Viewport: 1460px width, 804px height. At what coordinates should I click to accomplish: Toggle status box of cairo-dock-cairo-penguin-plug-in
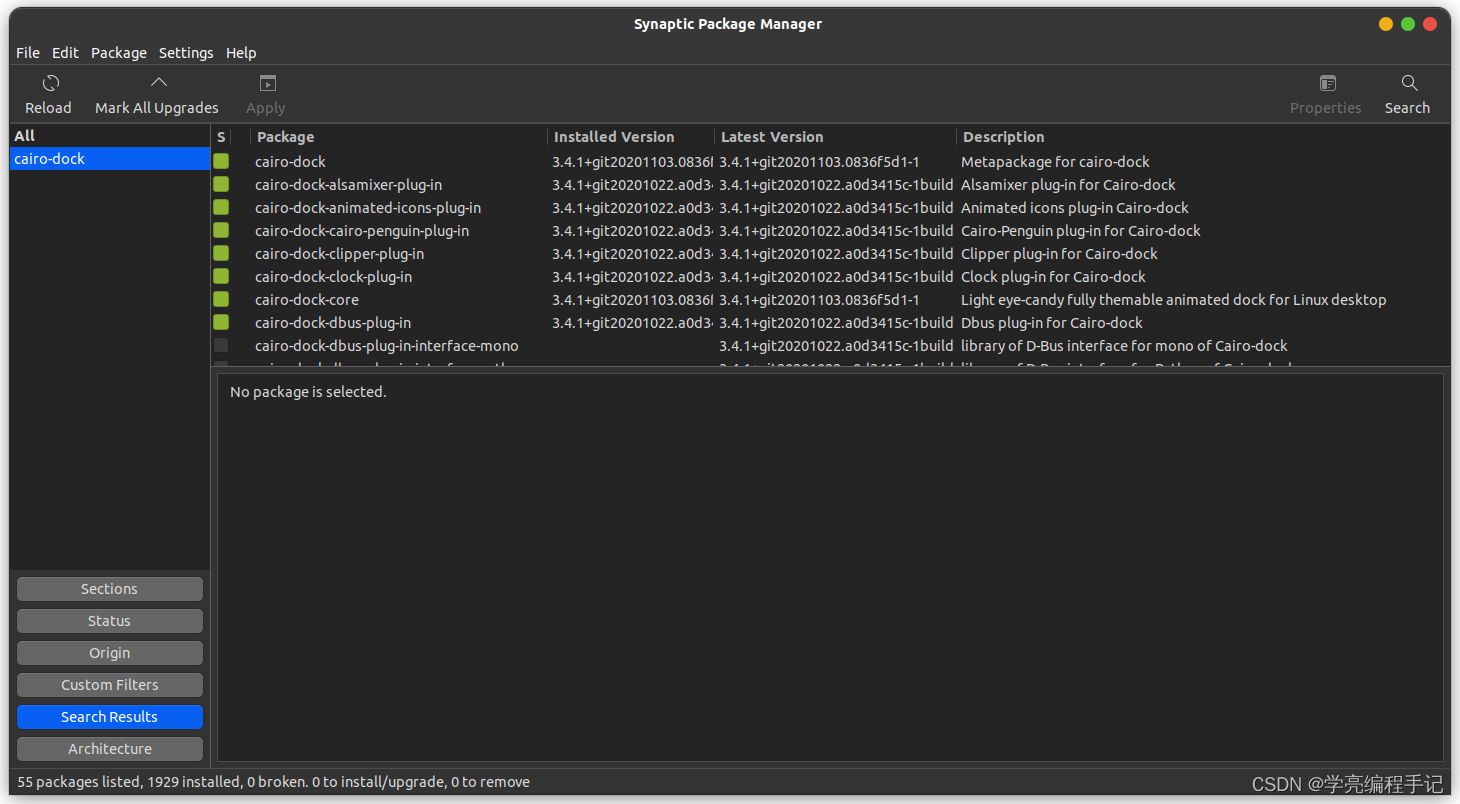point(221,230)
